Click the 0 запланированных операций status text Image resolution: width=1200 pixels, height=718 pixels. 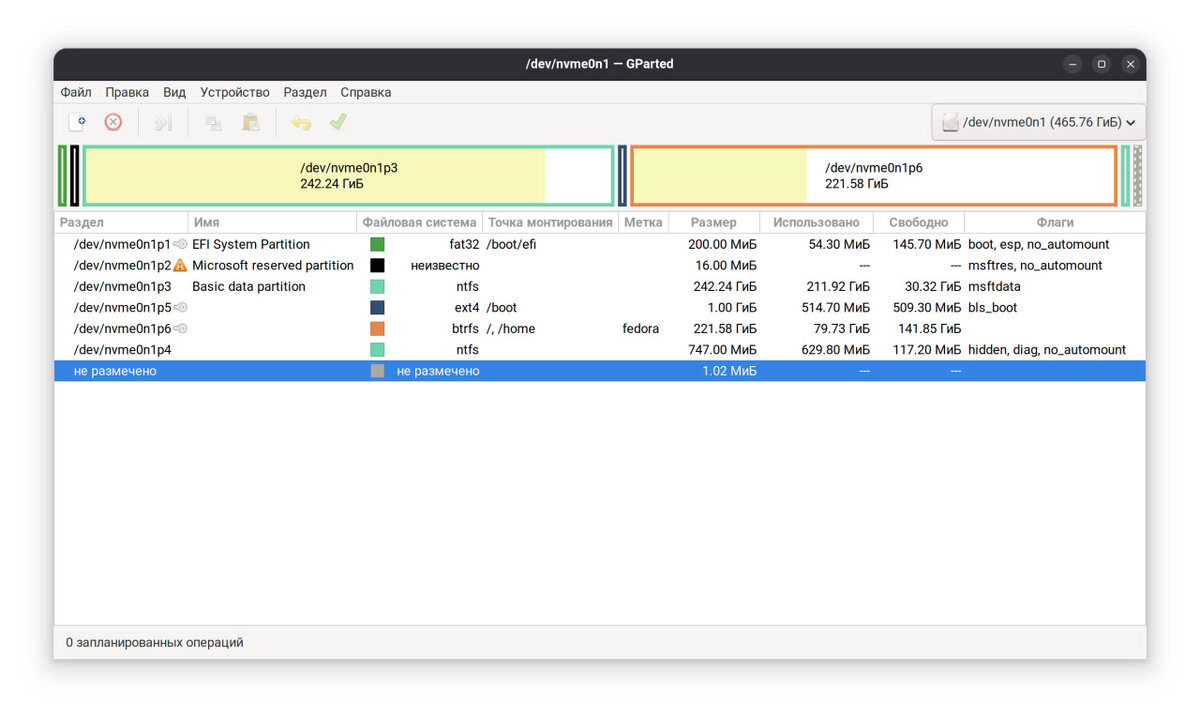[x=155, y=642]
